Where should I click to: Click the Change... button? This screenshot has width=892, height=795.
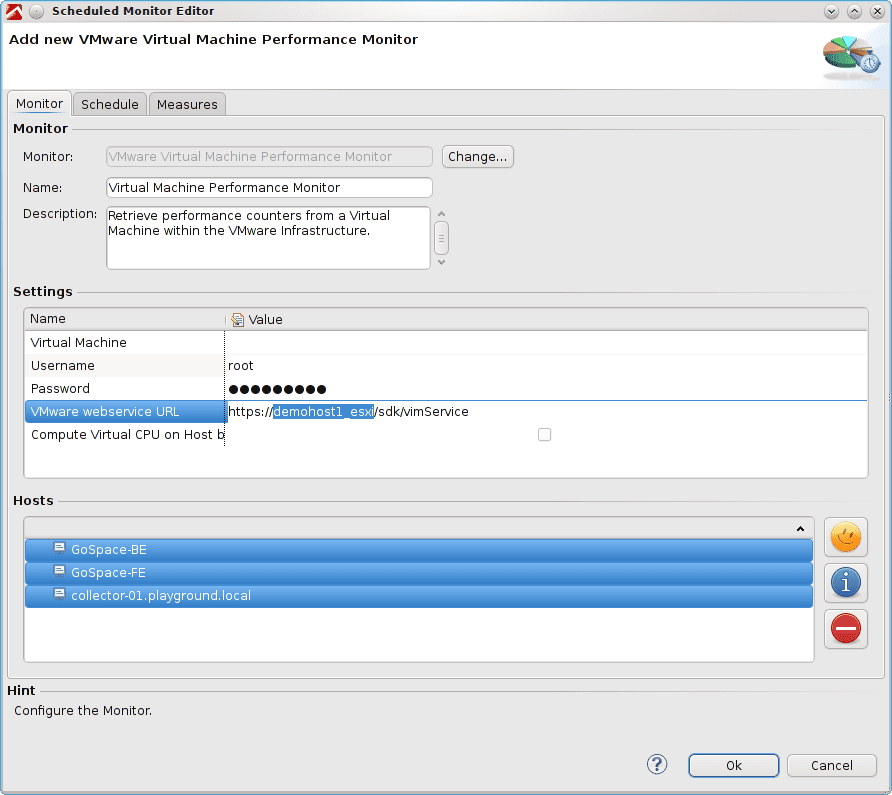click(x=477, y=156)
